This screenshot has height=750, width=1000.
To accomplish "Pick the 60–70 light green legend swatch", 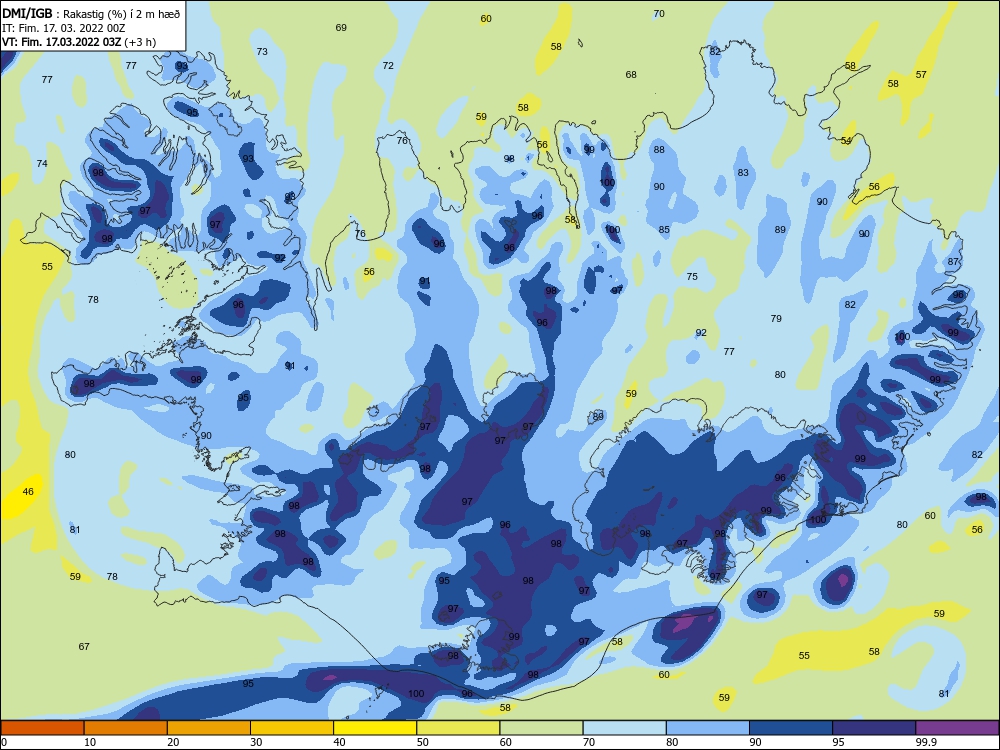I will [x=541, y=728].
